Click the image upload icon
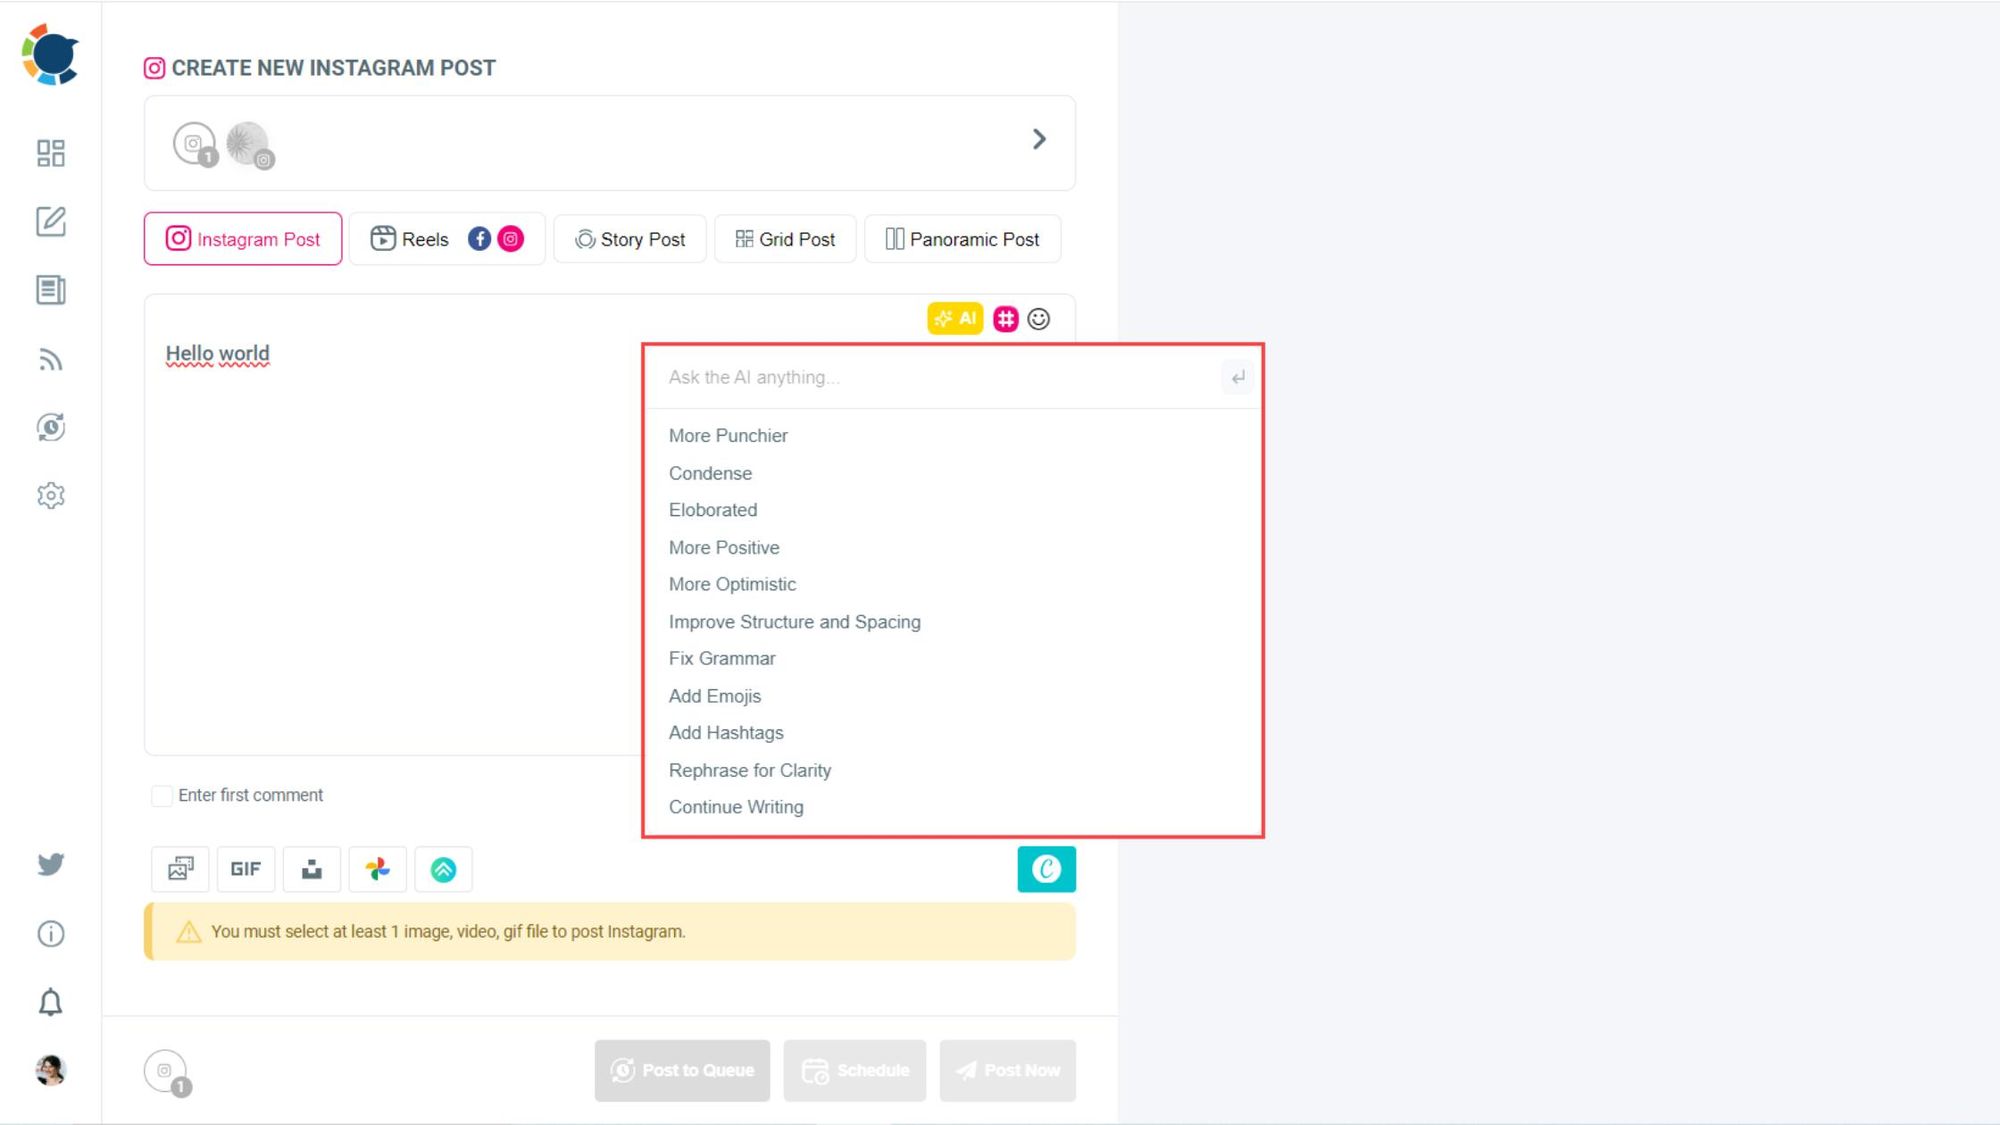Viewport: 2000px width, 1125px height. point(179,869)
